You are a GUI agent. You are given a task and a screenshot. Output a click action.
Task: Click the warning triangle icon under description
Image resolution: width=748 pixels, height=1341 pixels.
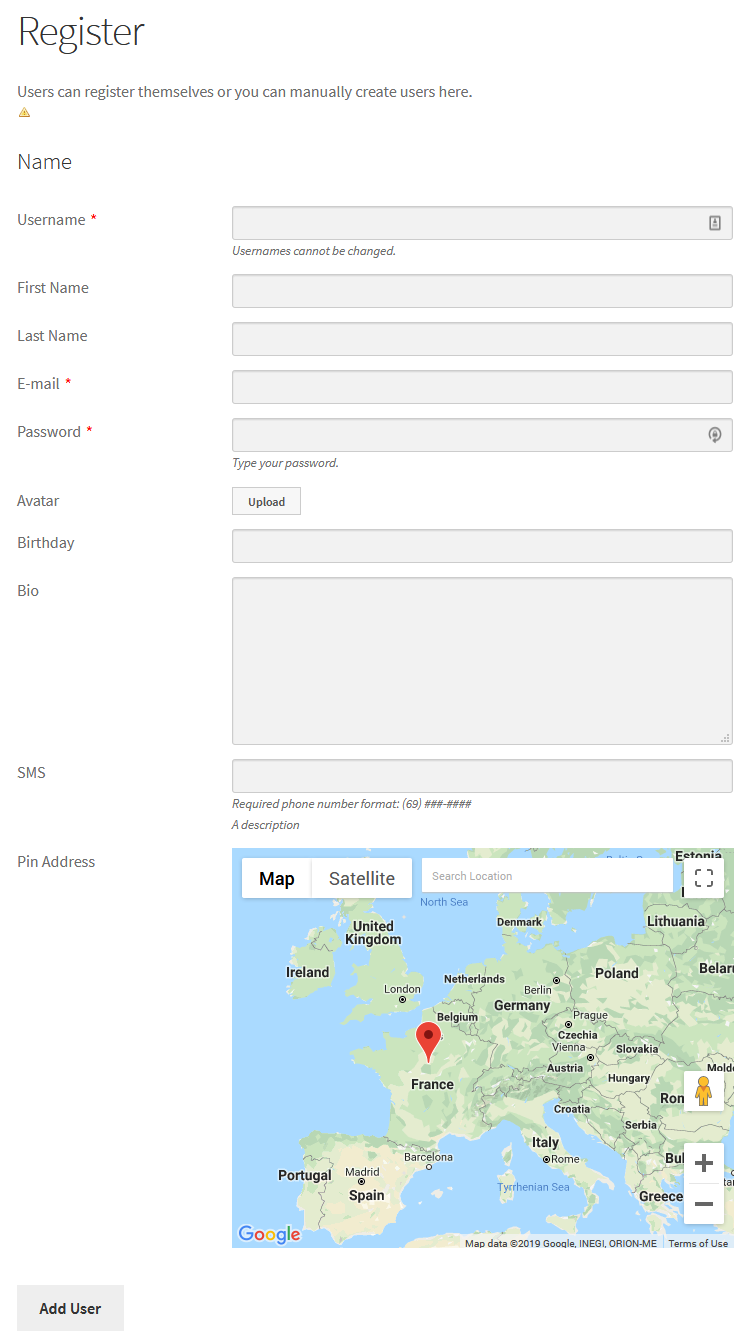pos(24,112)
